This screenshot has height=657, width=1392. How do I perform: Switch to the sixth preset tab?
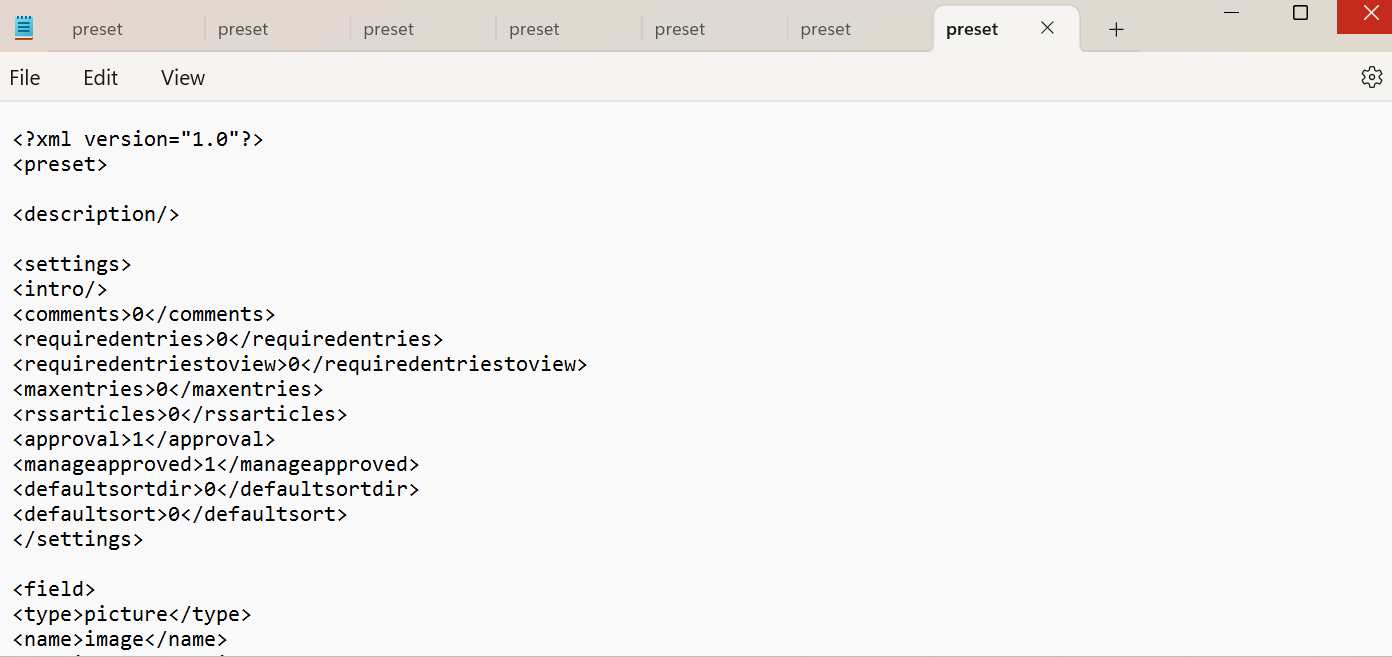tap(860, 29)
